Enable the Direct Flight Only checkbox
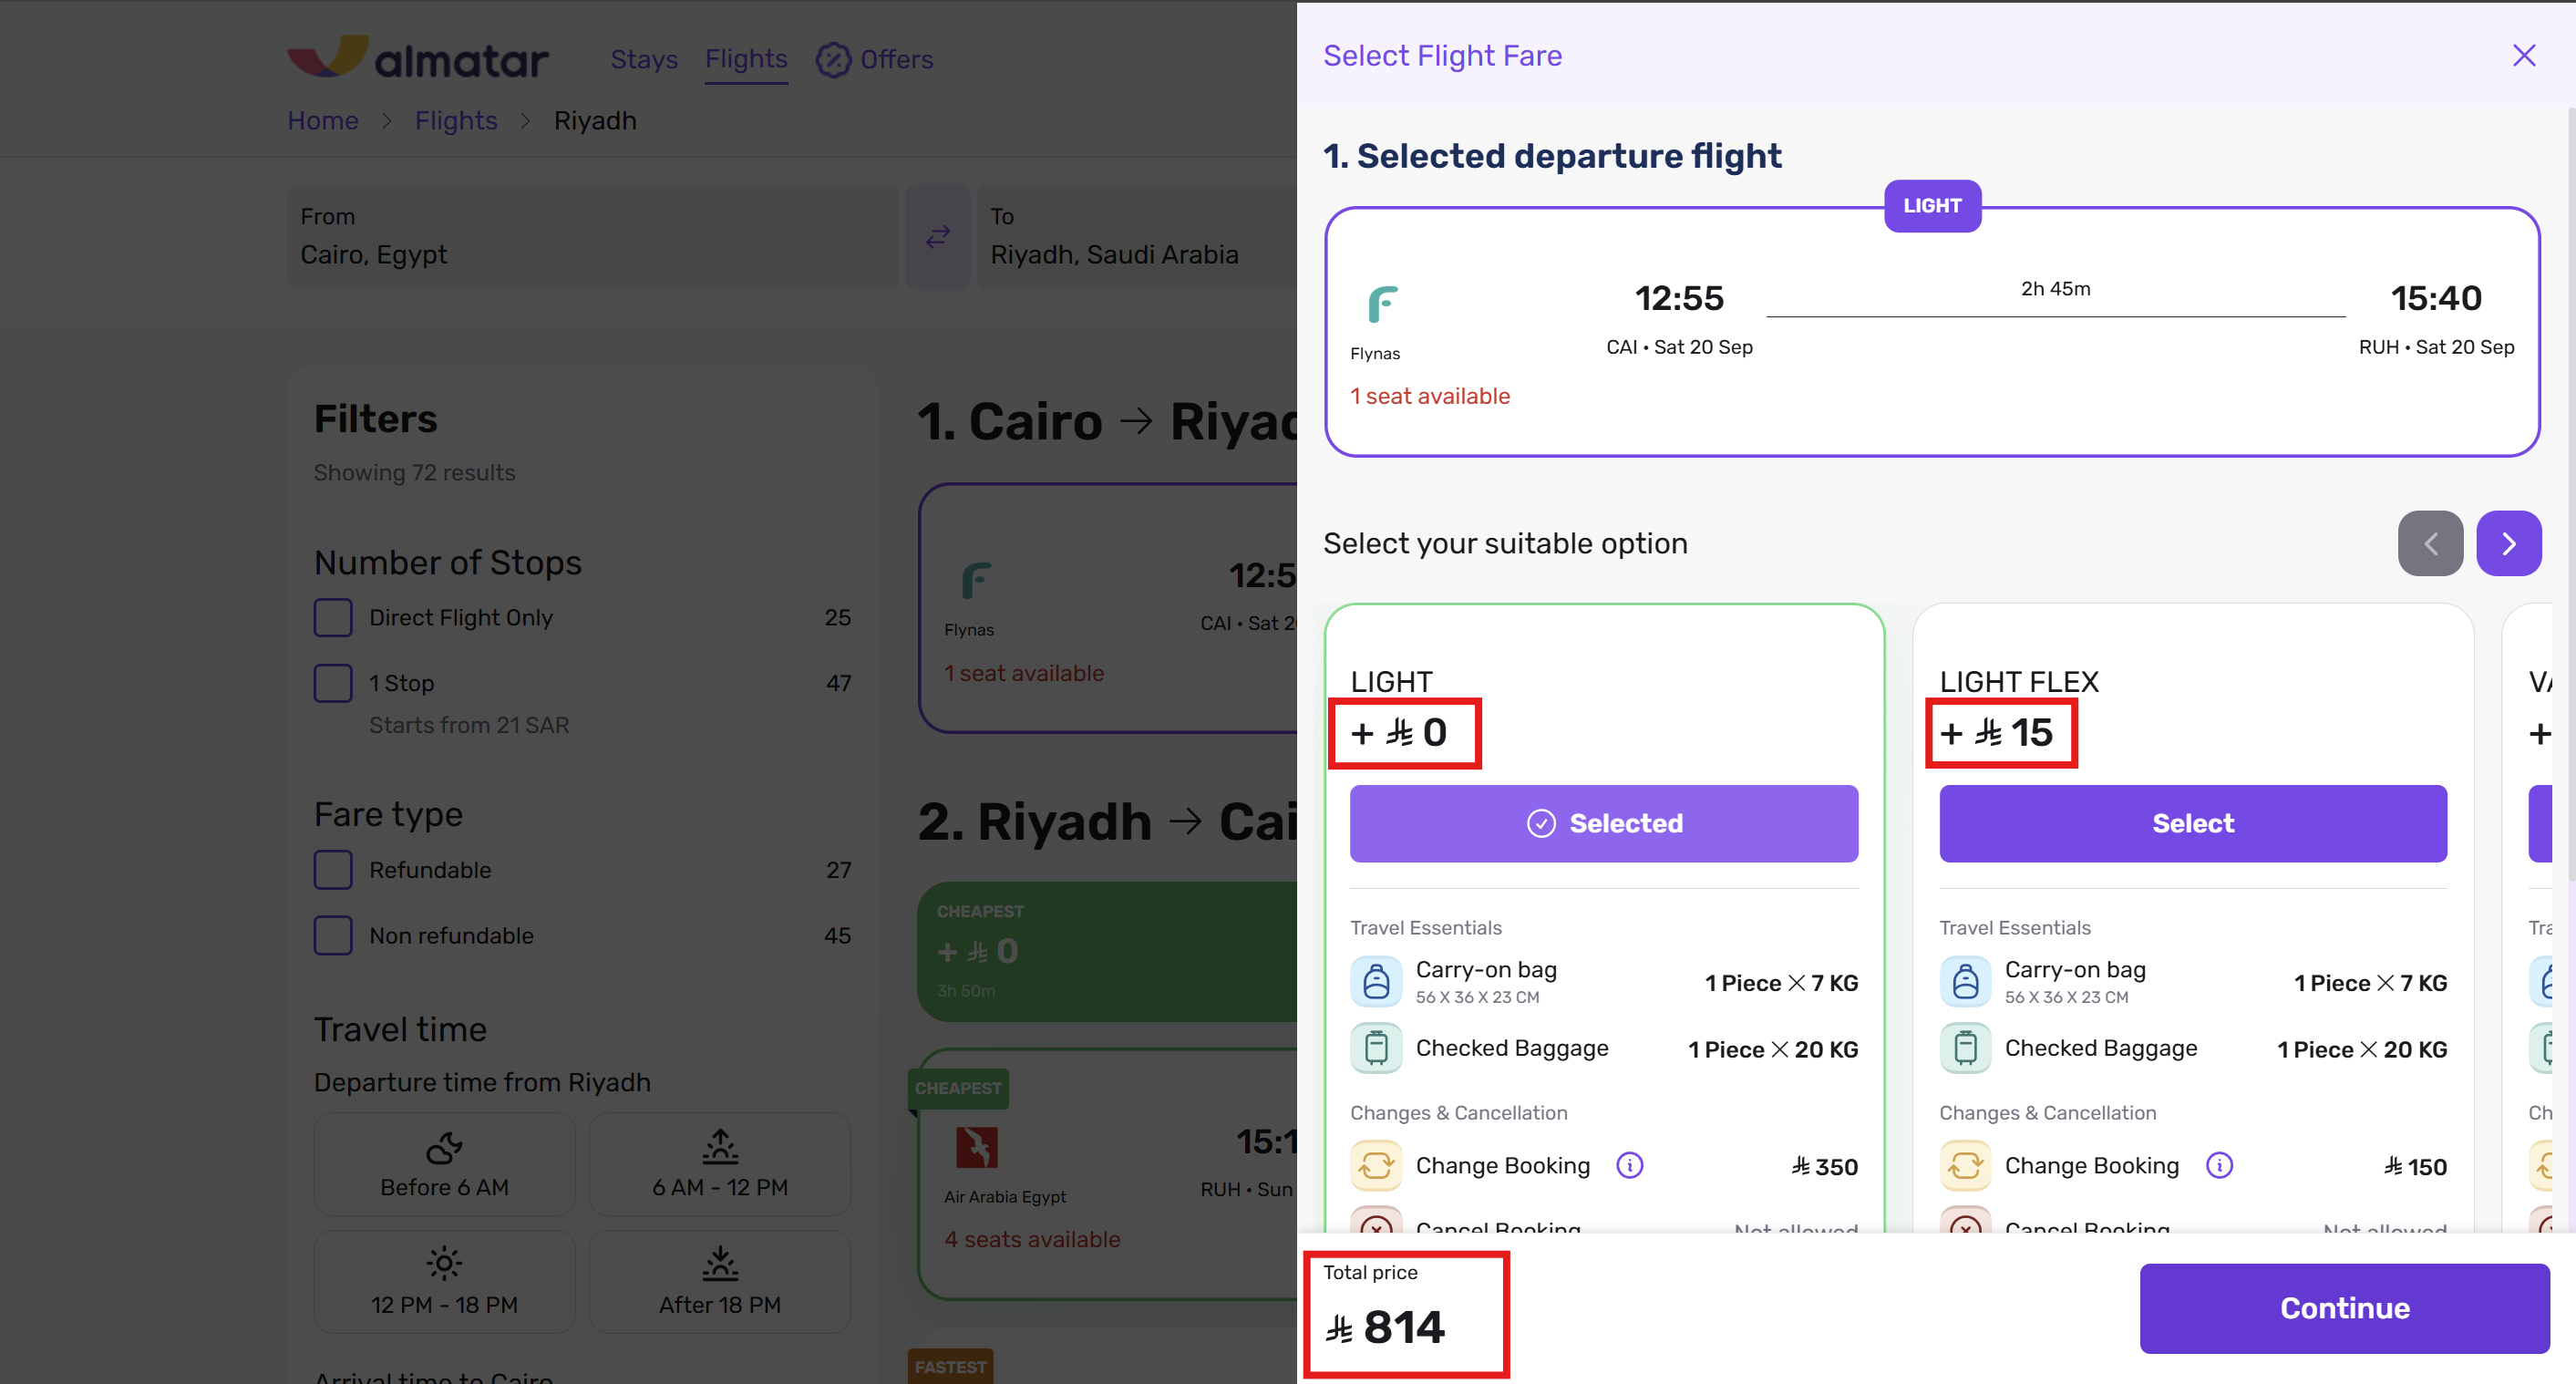Screen dimensions: 2576x1384 click(333, 618)
